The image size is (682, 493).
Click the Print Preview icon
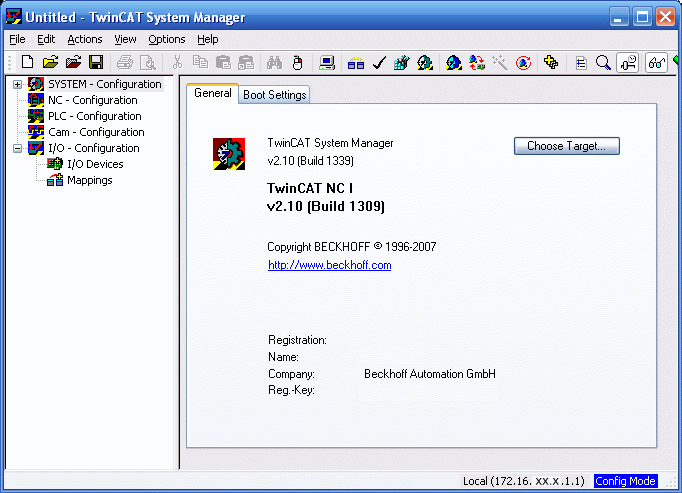(148, 63)
